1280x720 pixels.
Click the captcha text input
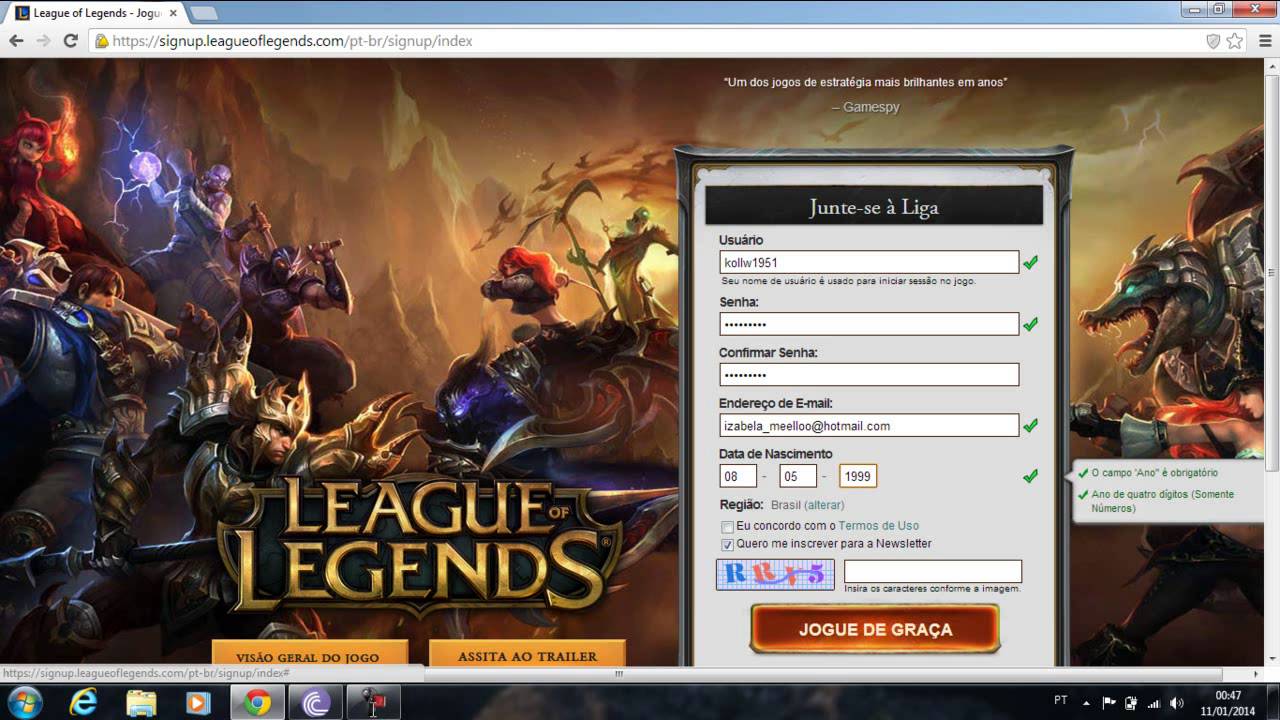pyautogui.click(x=933, y=571)
